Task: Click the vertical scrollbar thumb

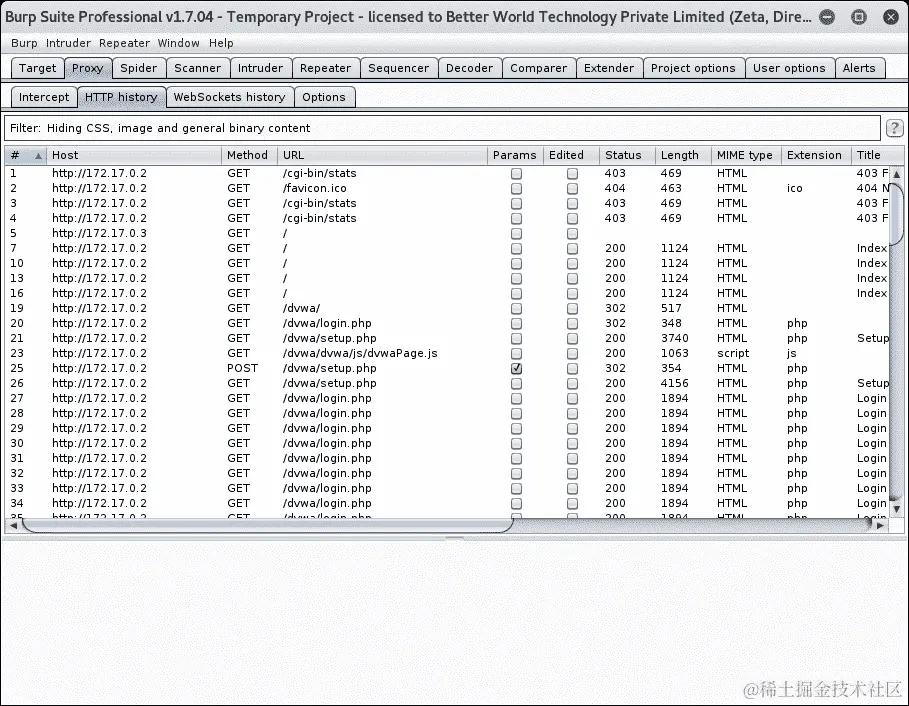Action: pos(896,214)
